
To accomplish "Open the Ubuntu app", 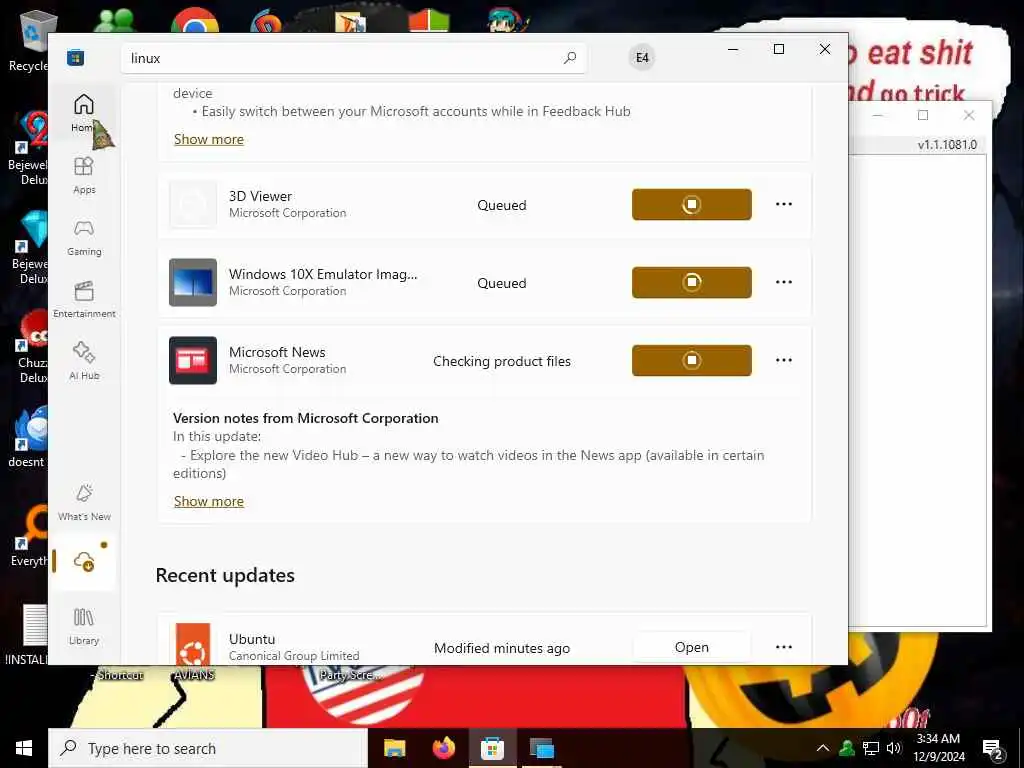I will tap(692, 647).
